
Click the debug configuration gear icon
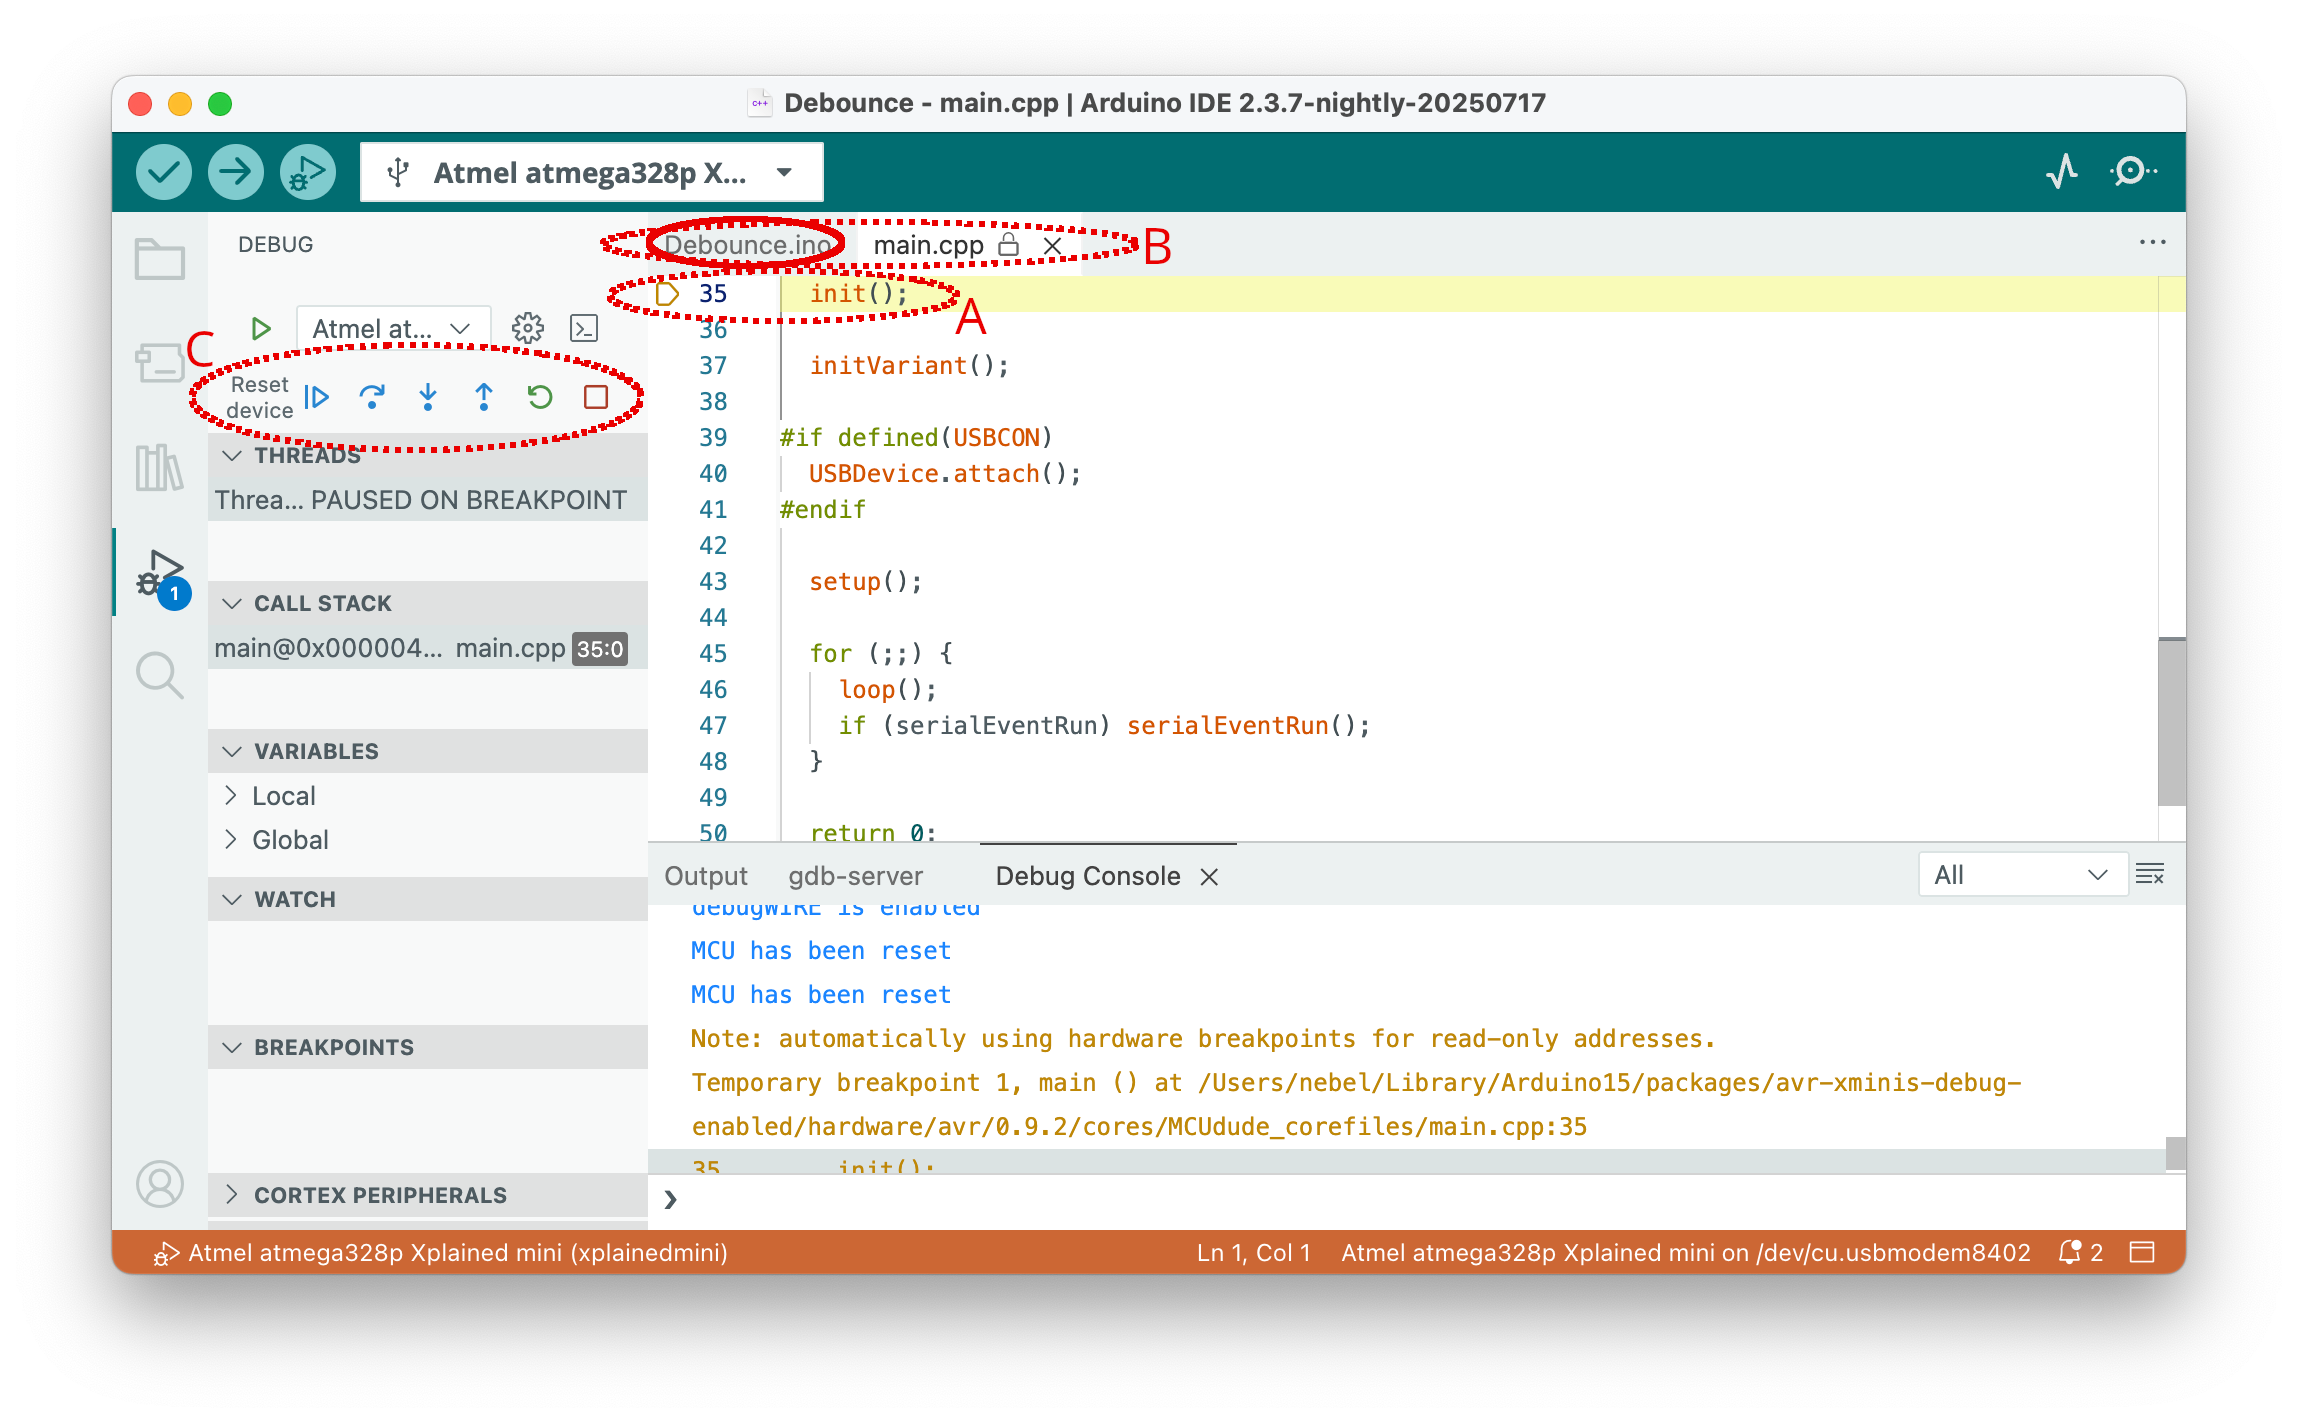click(x=527, y=328)
